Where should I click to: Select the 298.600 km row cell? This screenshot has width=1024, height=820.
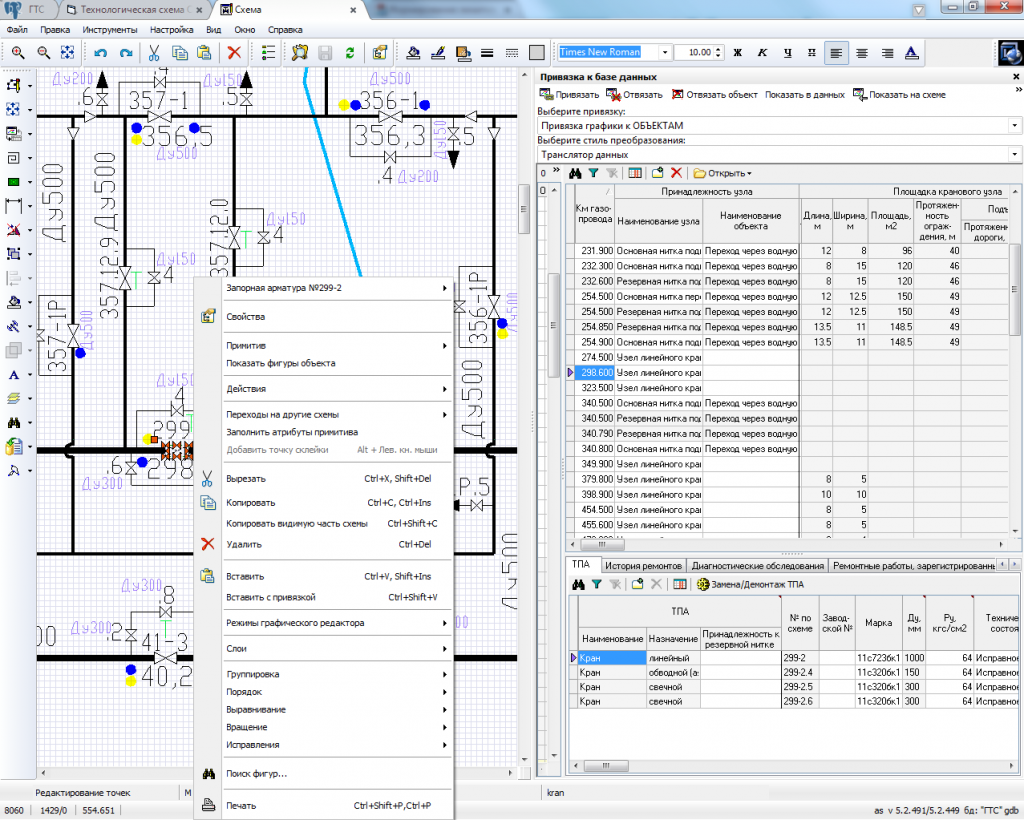click(x=596, y=372)
